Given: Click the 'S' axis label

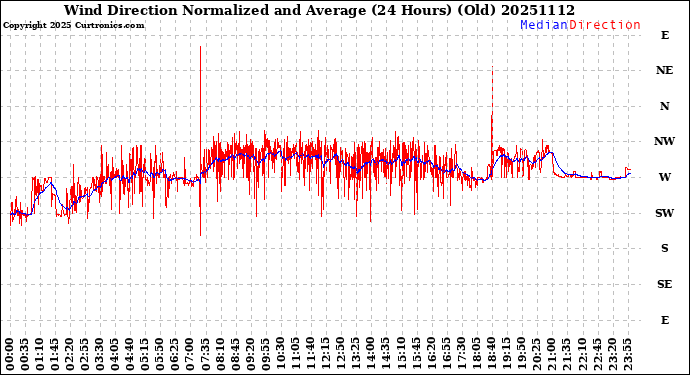Looking at the screenshot, I should click(664, 248).
